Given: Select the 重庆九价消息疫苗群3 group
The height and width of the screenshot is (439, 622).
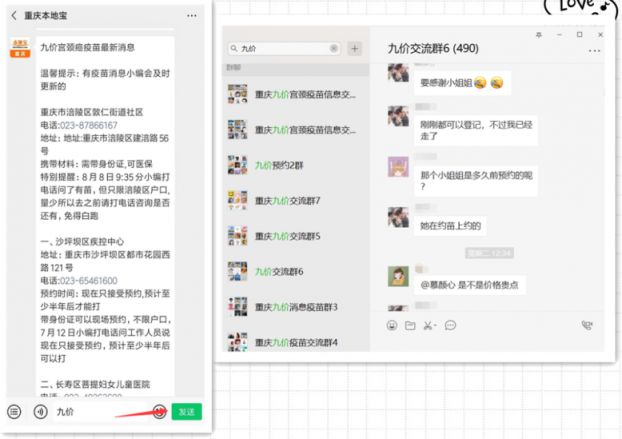Looking at the screenshot, I should pyautogui.click(x=296, y=307).
